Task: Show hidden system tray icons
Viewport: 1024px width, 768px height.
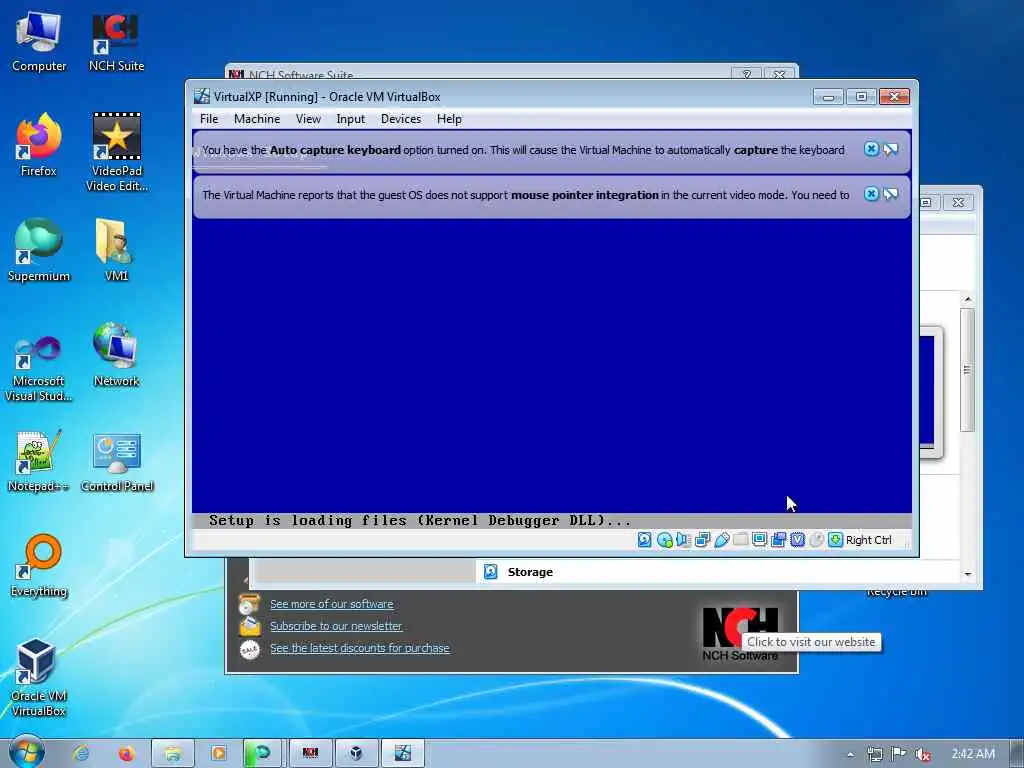Action: [x=850, y=754]
